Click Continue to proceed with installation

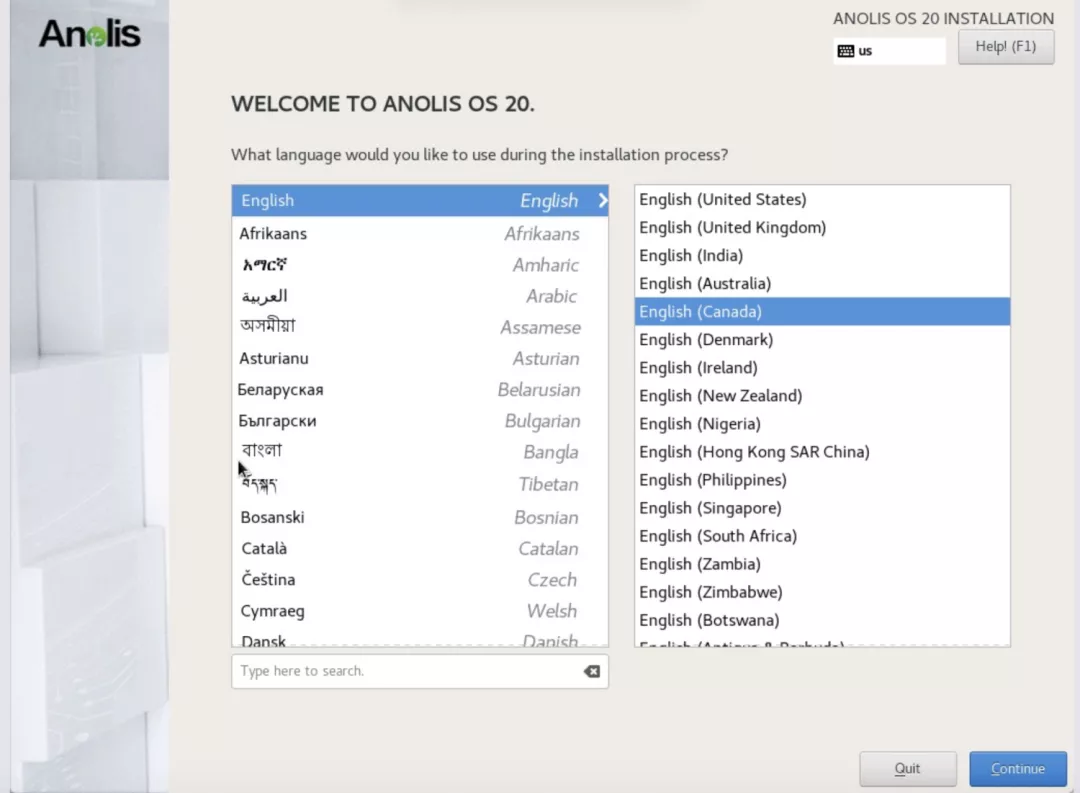point(1017,768)
